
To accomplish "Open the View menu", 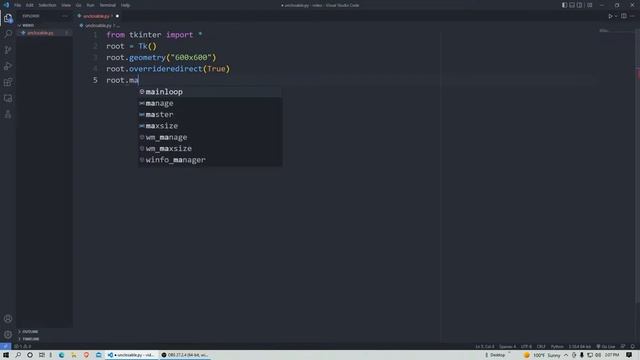I will coord(66,5).
